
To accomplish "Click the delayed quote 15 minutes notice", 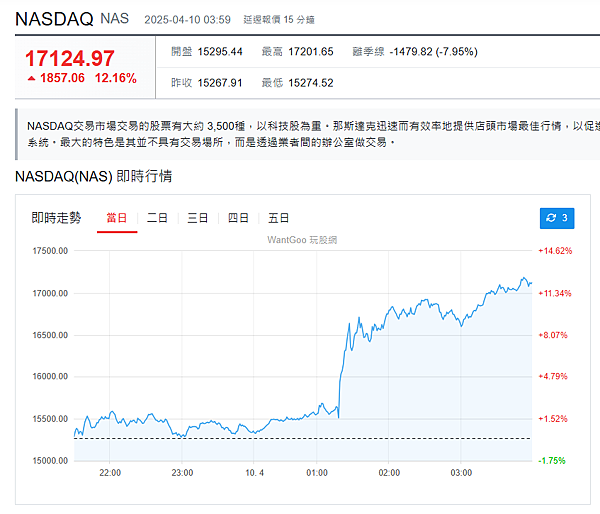I will point(279,20).
